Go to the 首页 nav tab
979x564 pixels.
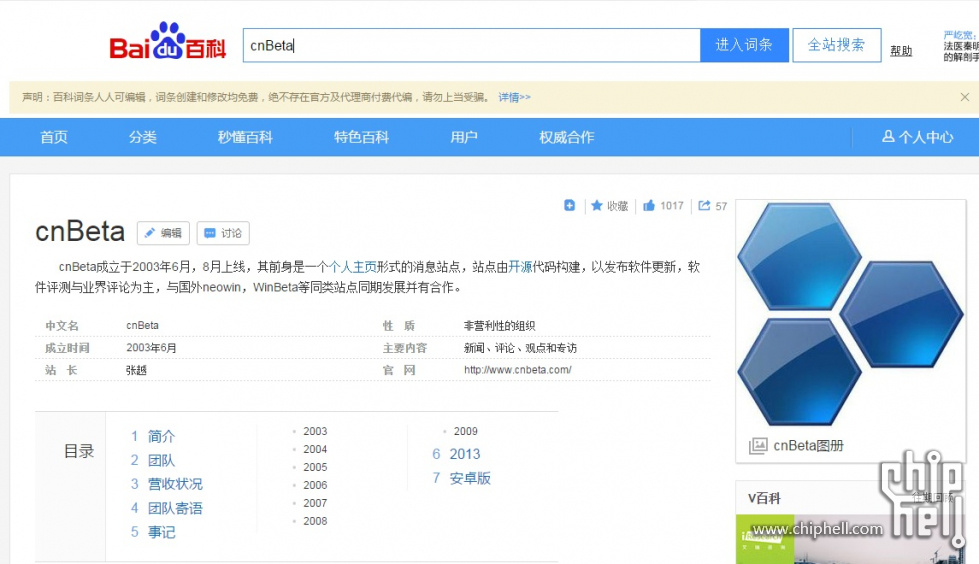(54, 137)
